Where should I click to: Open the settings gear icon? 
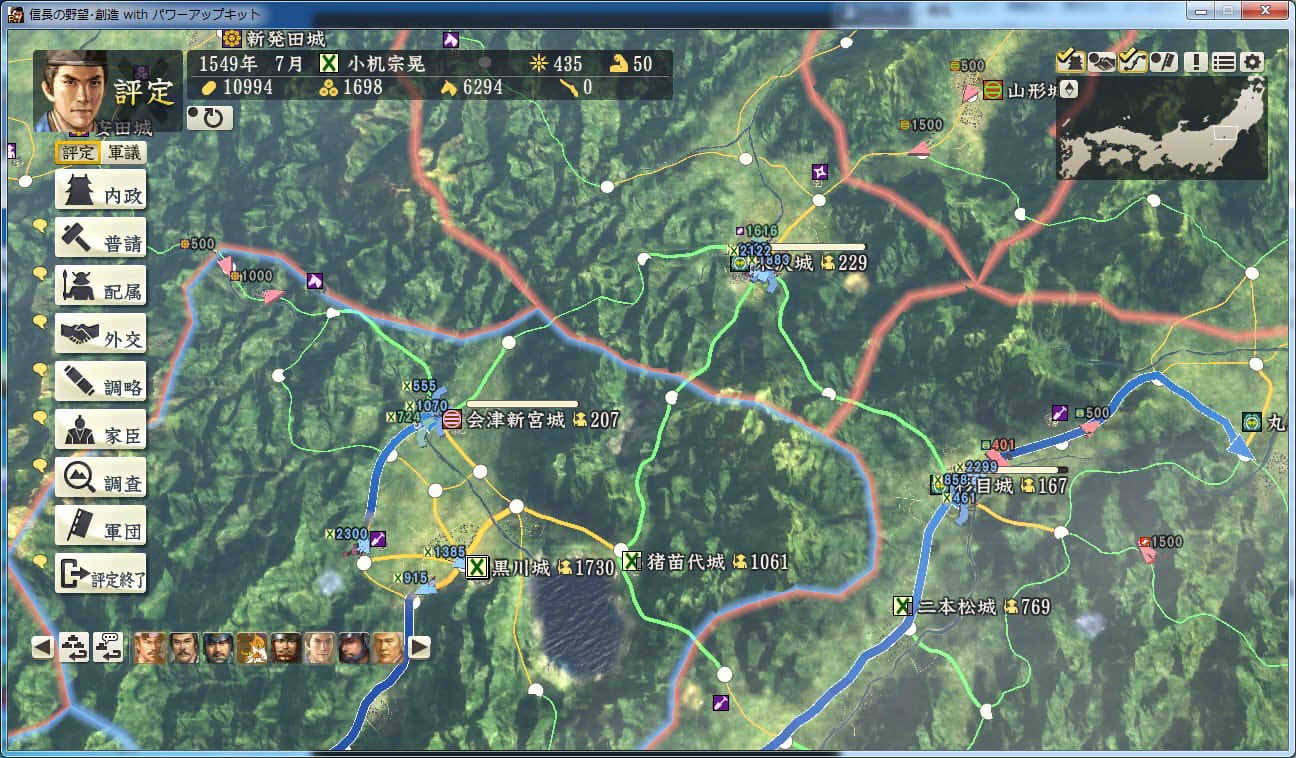click(x=1252, y=61)
